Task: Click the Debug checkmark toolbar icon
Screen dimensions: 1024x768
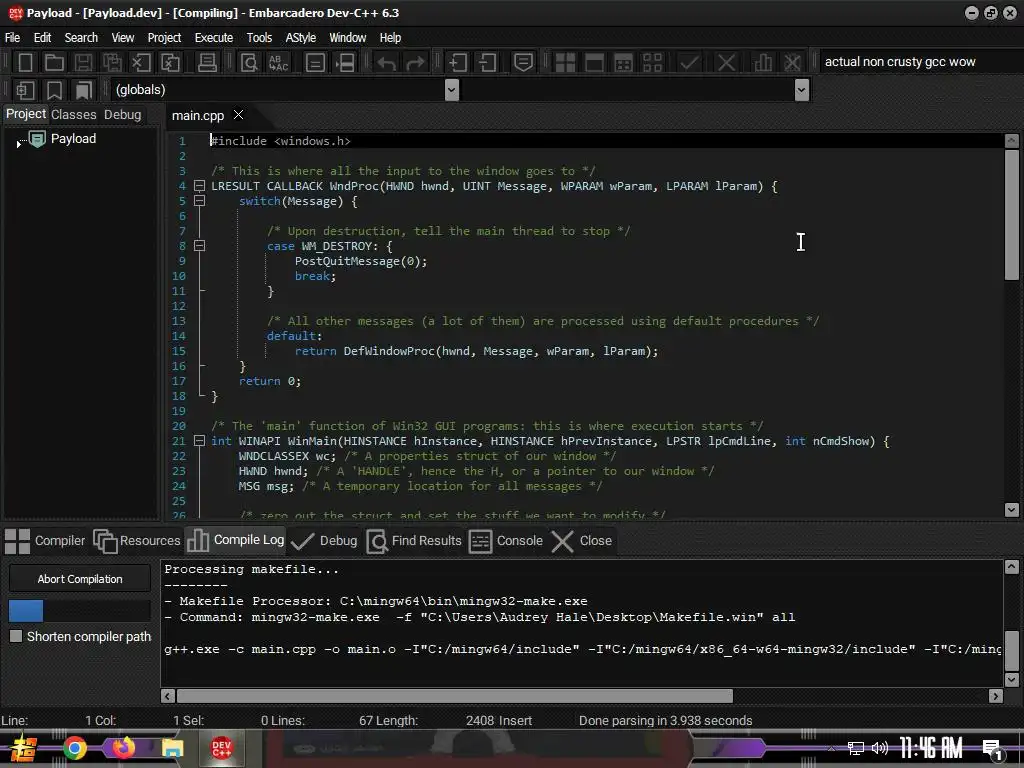Action: tap(689, 62)
